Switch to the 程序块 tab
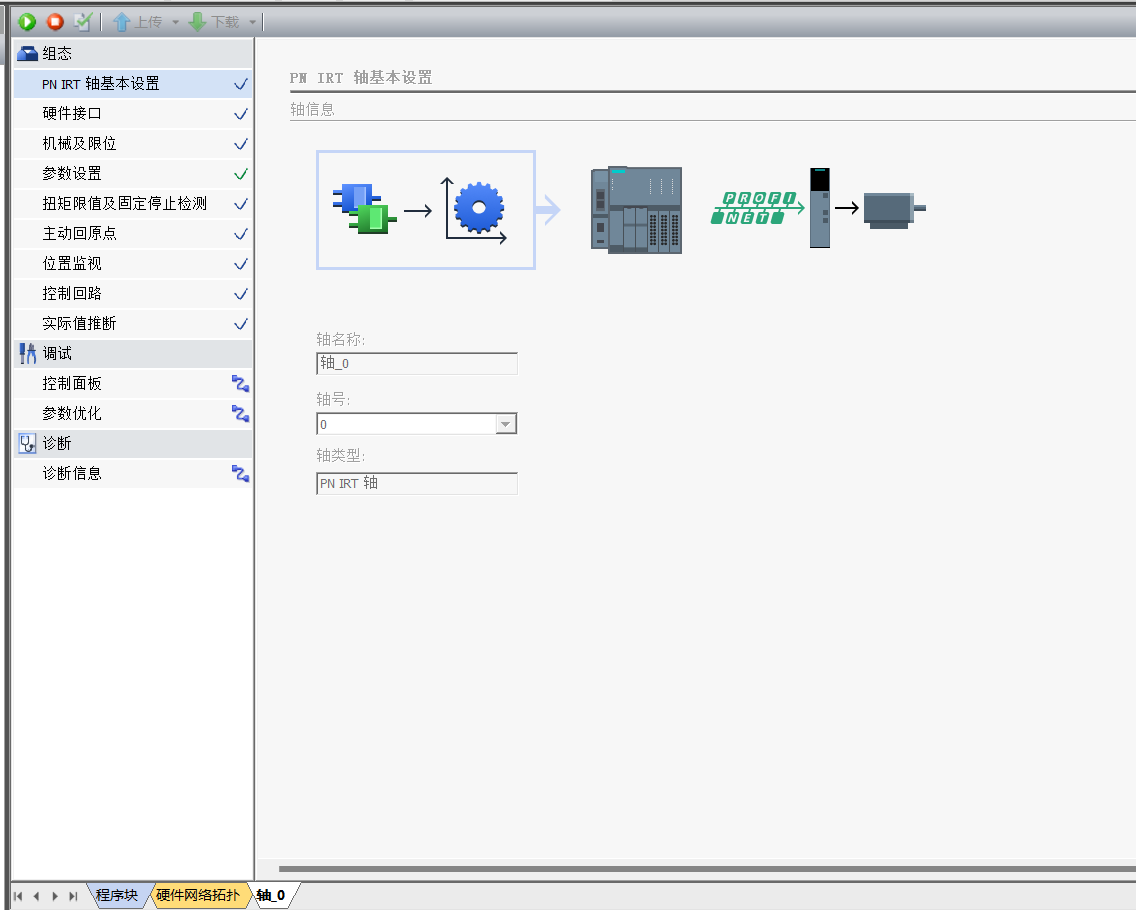 (x=117, y=896)
